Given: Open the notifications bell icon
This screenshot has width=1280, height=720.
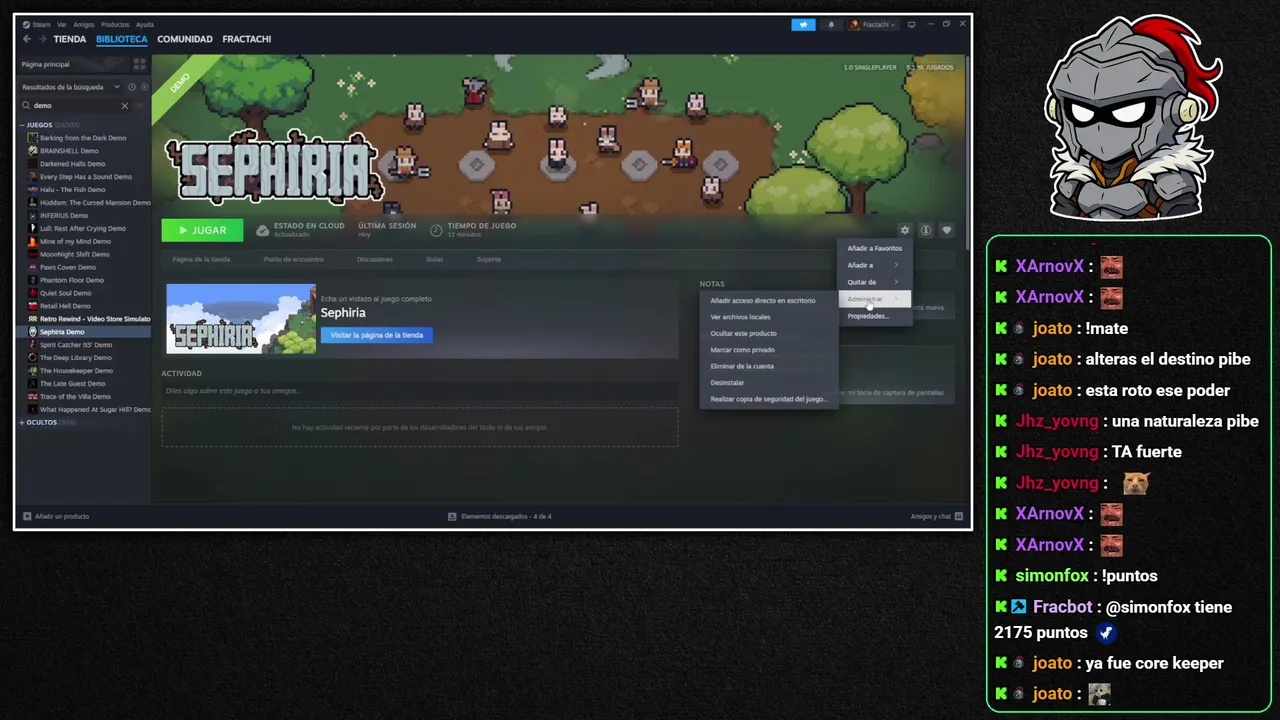Looking at the screenshot, I should click(x=831, y=24).
